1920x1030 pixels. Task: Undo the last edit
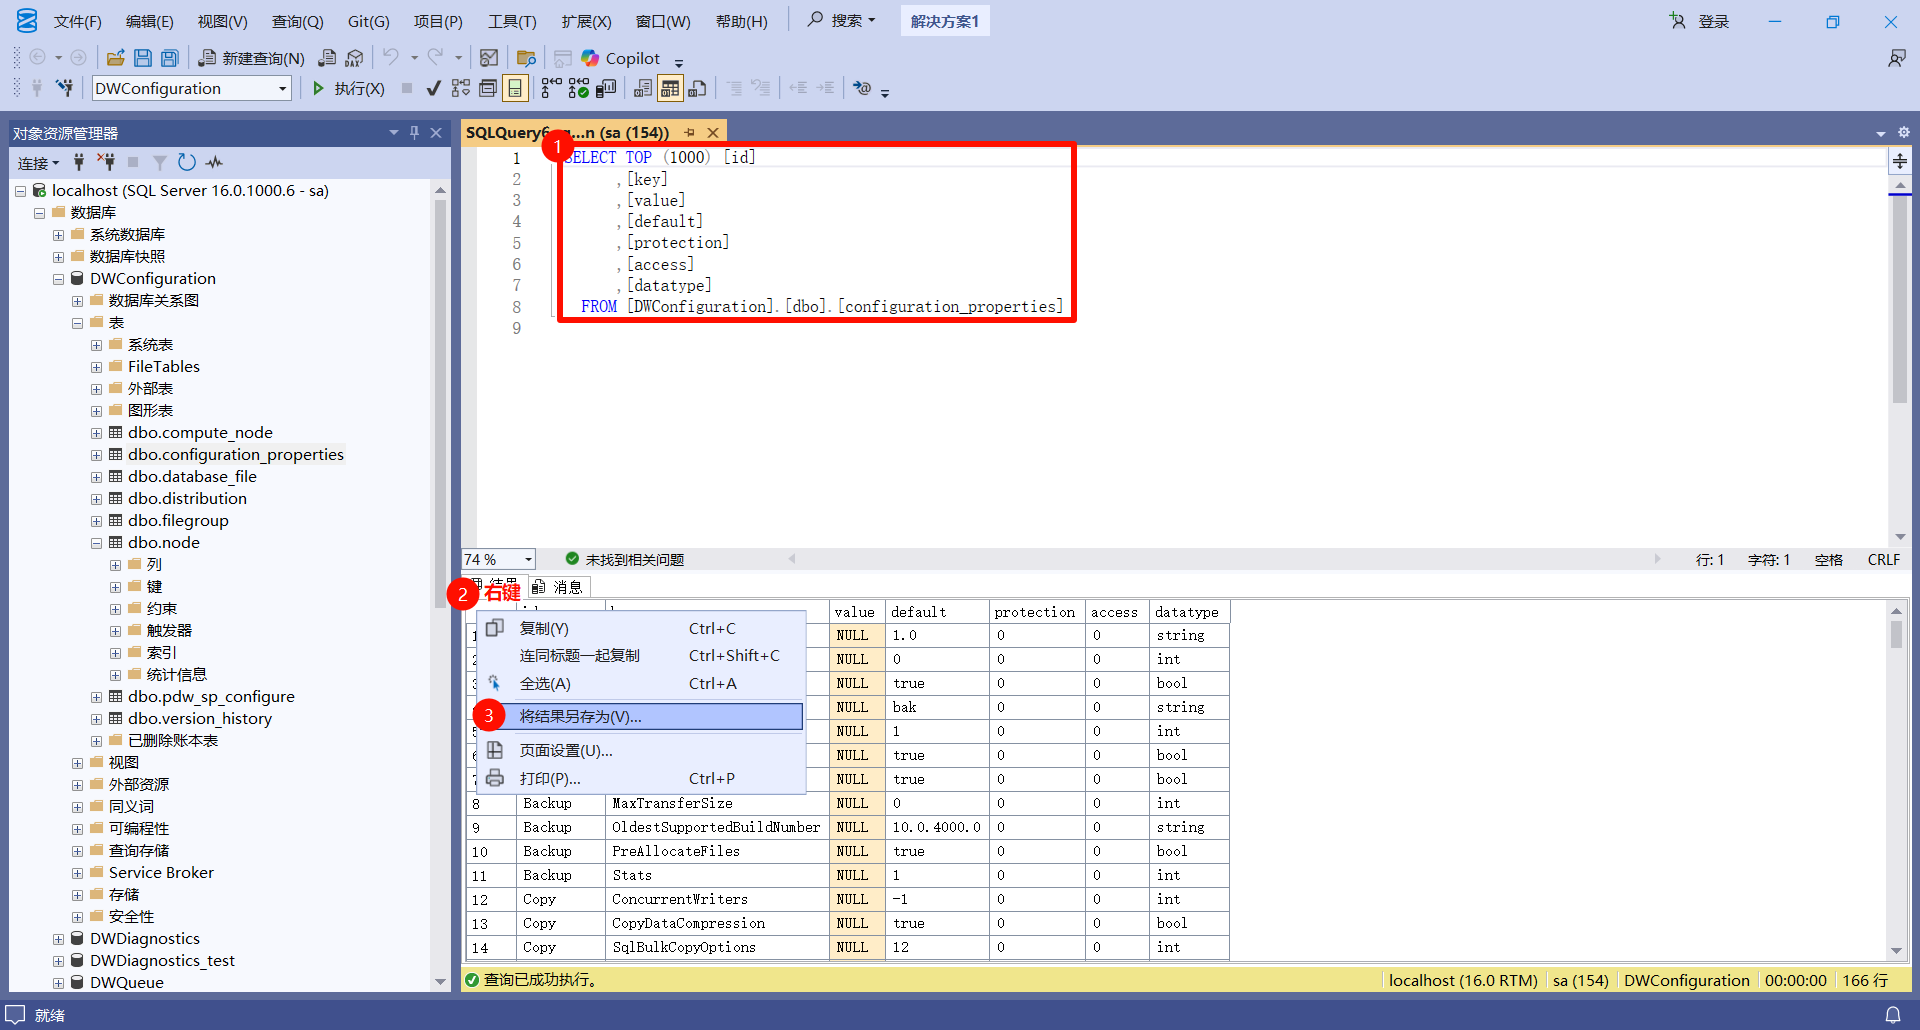391,58
